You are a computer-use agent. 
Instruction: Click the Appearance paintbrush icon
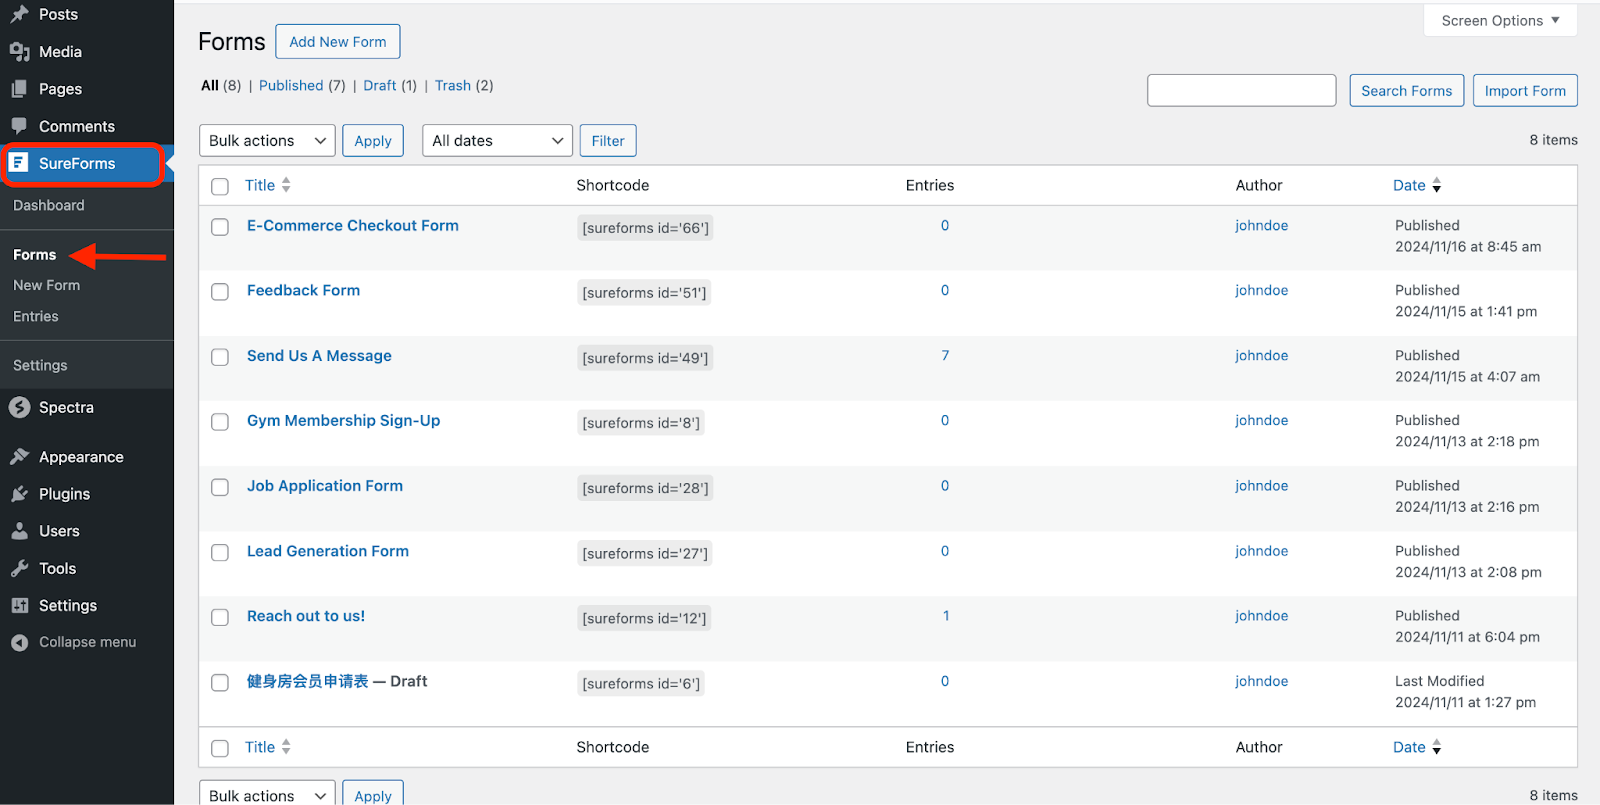tap(19, 457)
